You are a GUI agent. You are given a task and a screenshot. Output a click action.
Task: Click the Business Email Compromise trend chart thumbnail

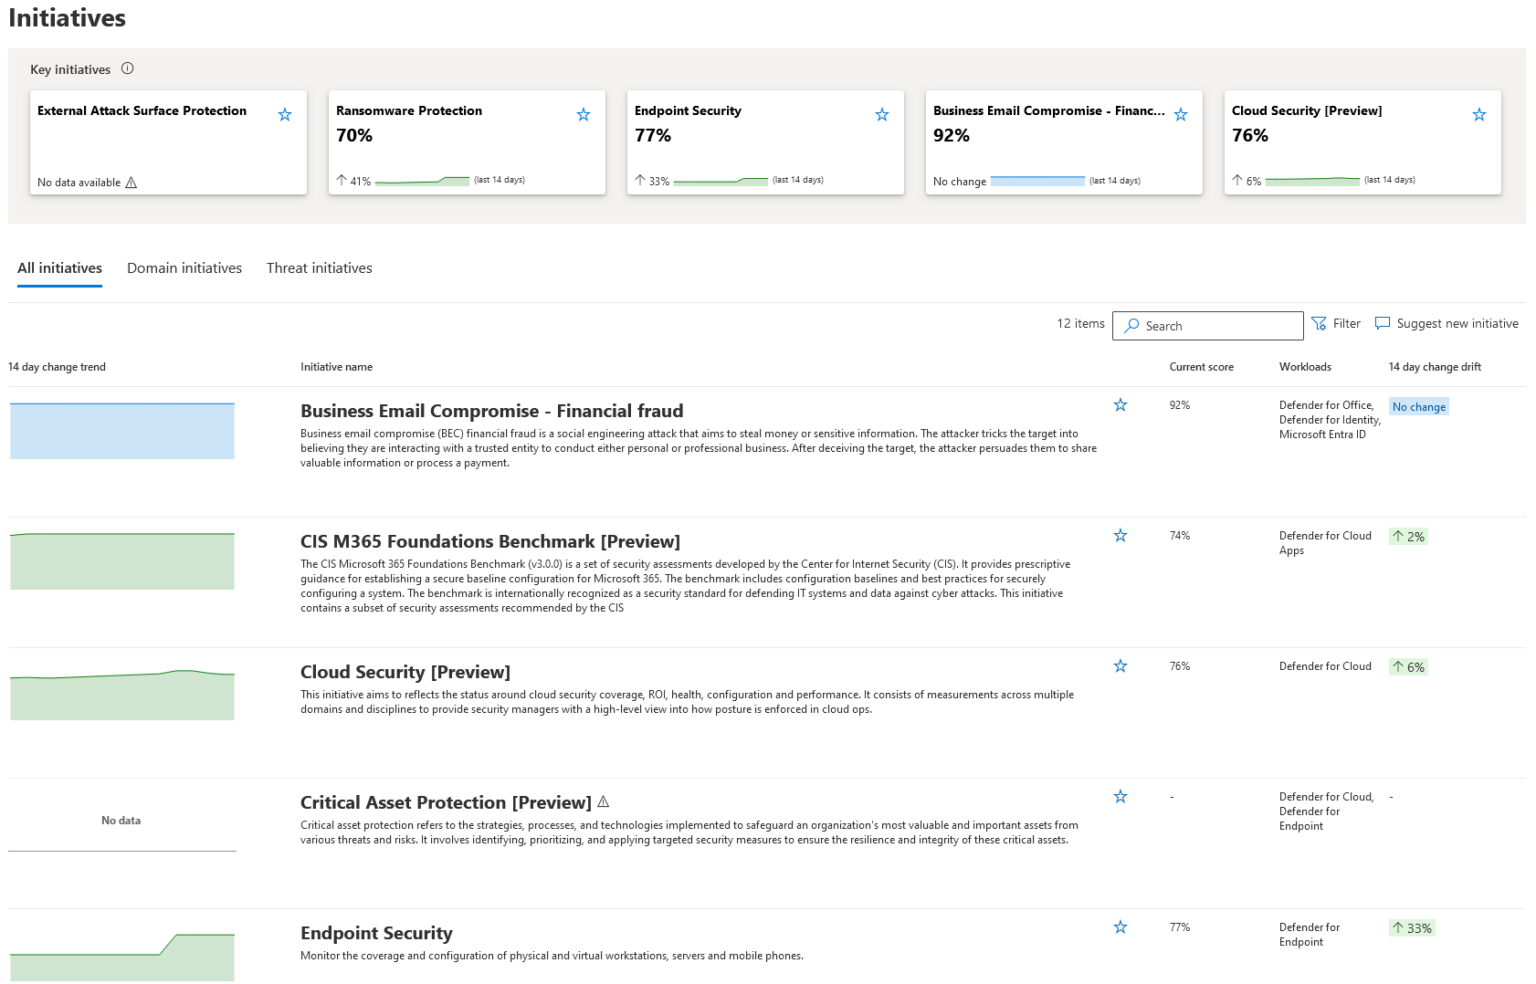point(122,431)
